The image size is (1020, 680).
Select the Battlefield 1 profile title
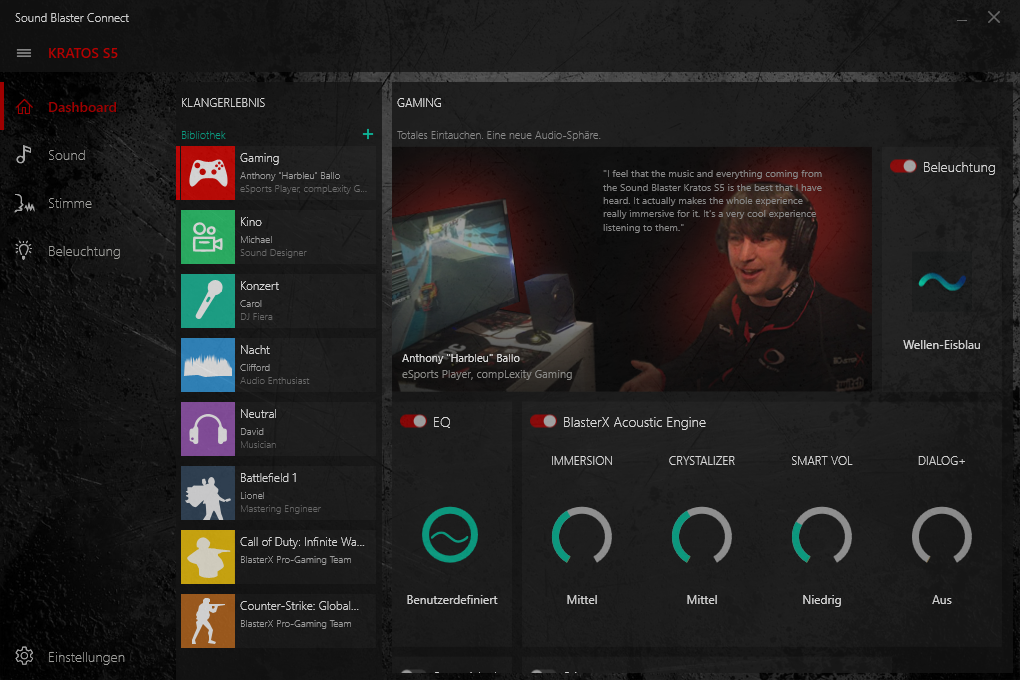pyautogui.click(x=268, y=478)
